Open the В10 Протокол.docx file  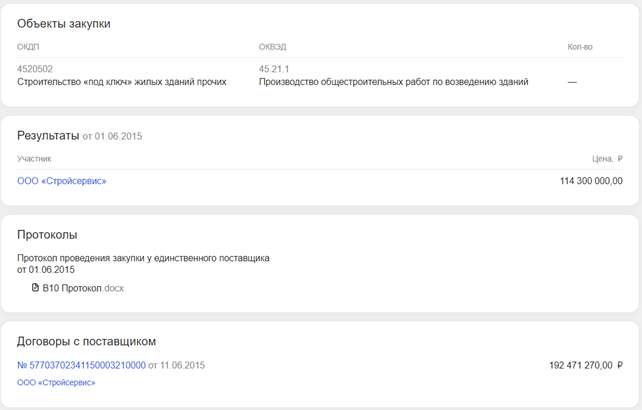coord(83,288)
